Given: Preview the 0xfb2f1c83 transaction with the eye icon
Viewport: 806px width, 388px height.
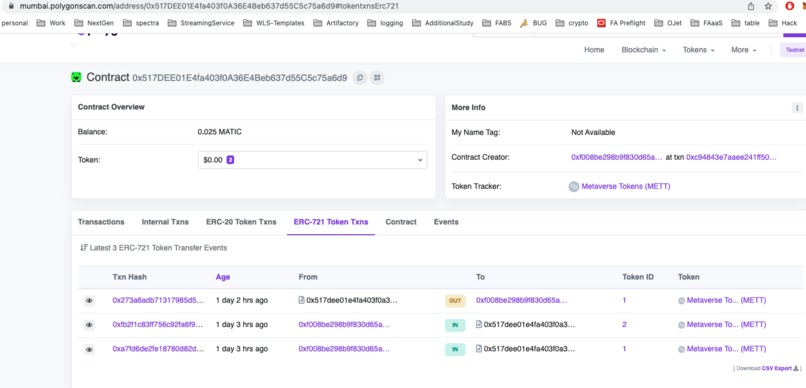Looking at the screenshot, I should tap(89, 325).
